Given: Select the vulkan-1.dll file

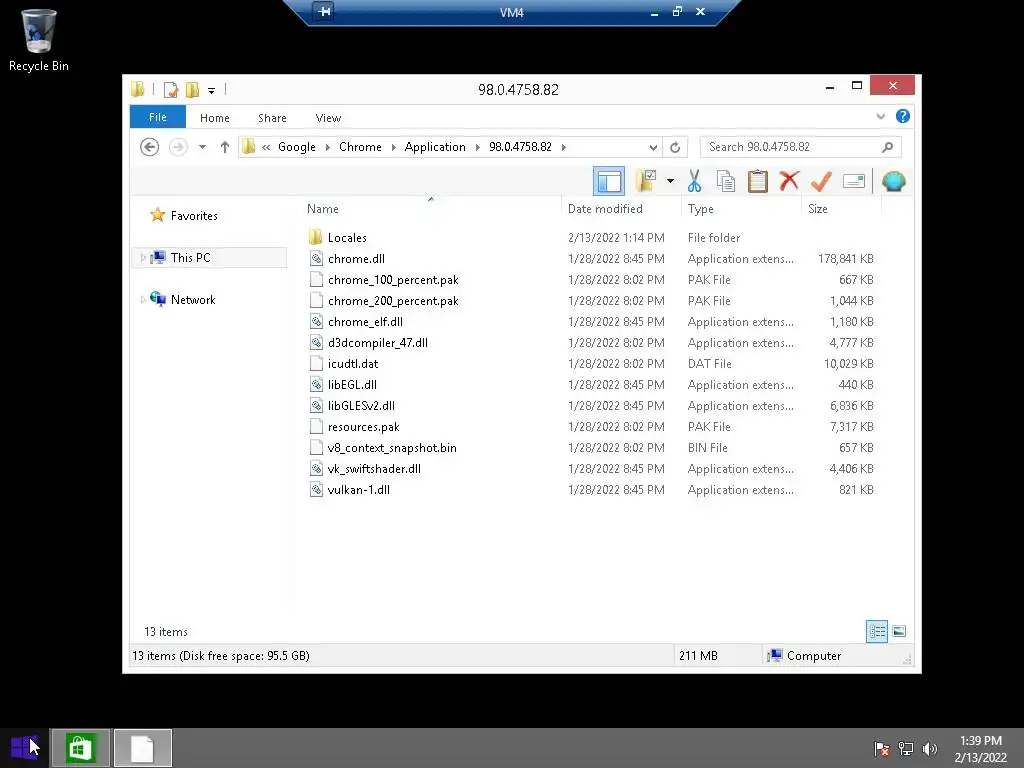Looking at the screenshot, I should coord(359,489).
